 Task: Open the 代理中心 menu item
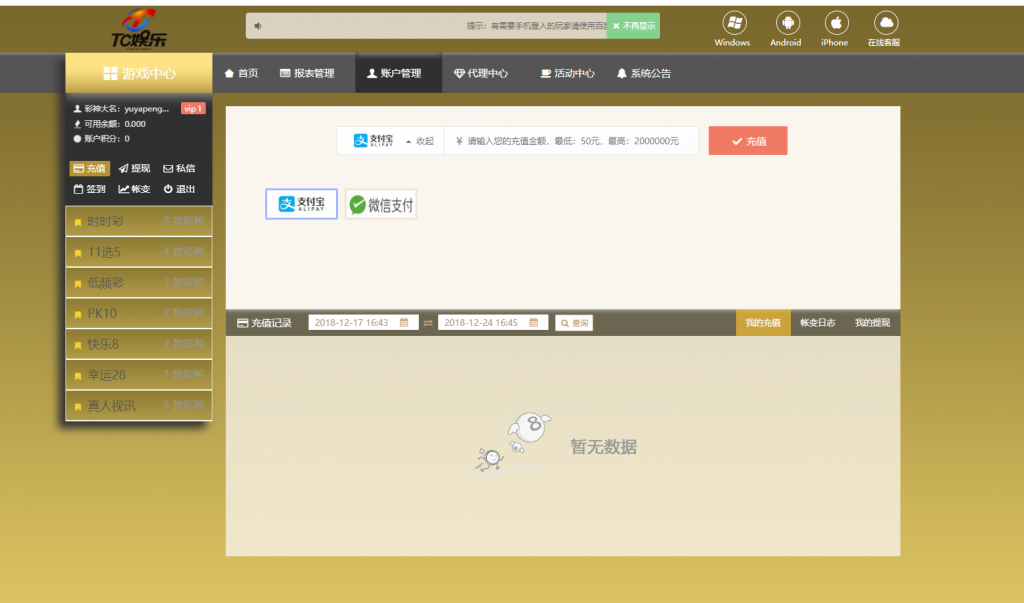(481, 73)
